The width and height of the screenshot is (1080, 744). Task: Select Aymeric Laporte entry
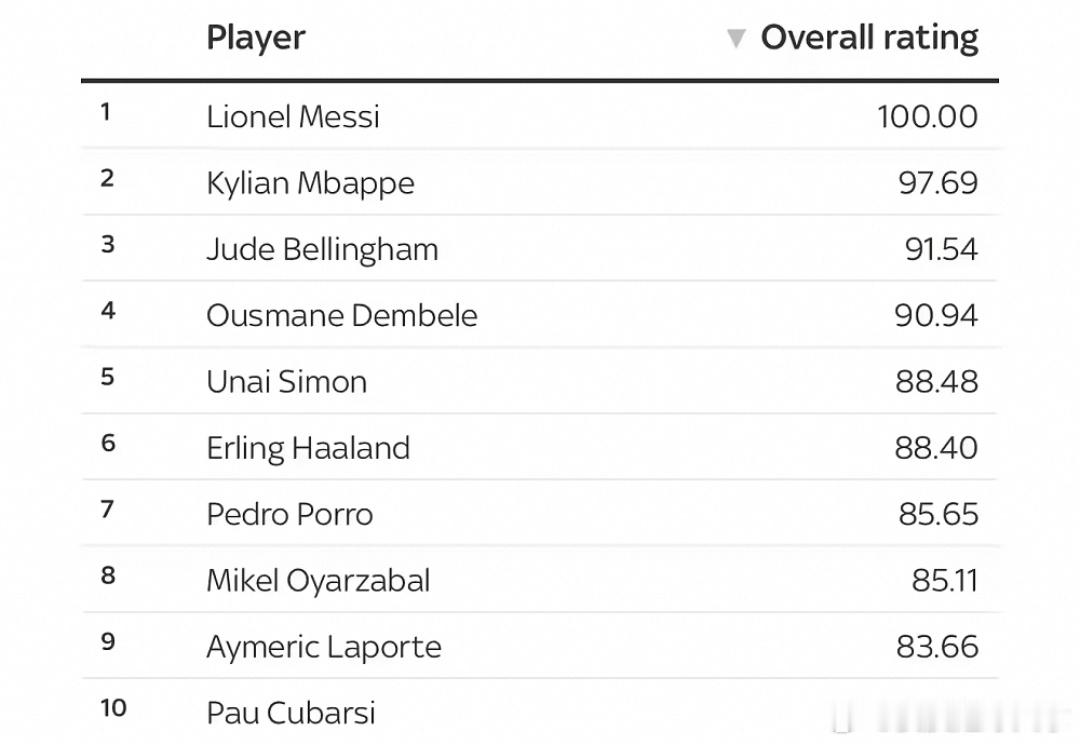(324, 647)
